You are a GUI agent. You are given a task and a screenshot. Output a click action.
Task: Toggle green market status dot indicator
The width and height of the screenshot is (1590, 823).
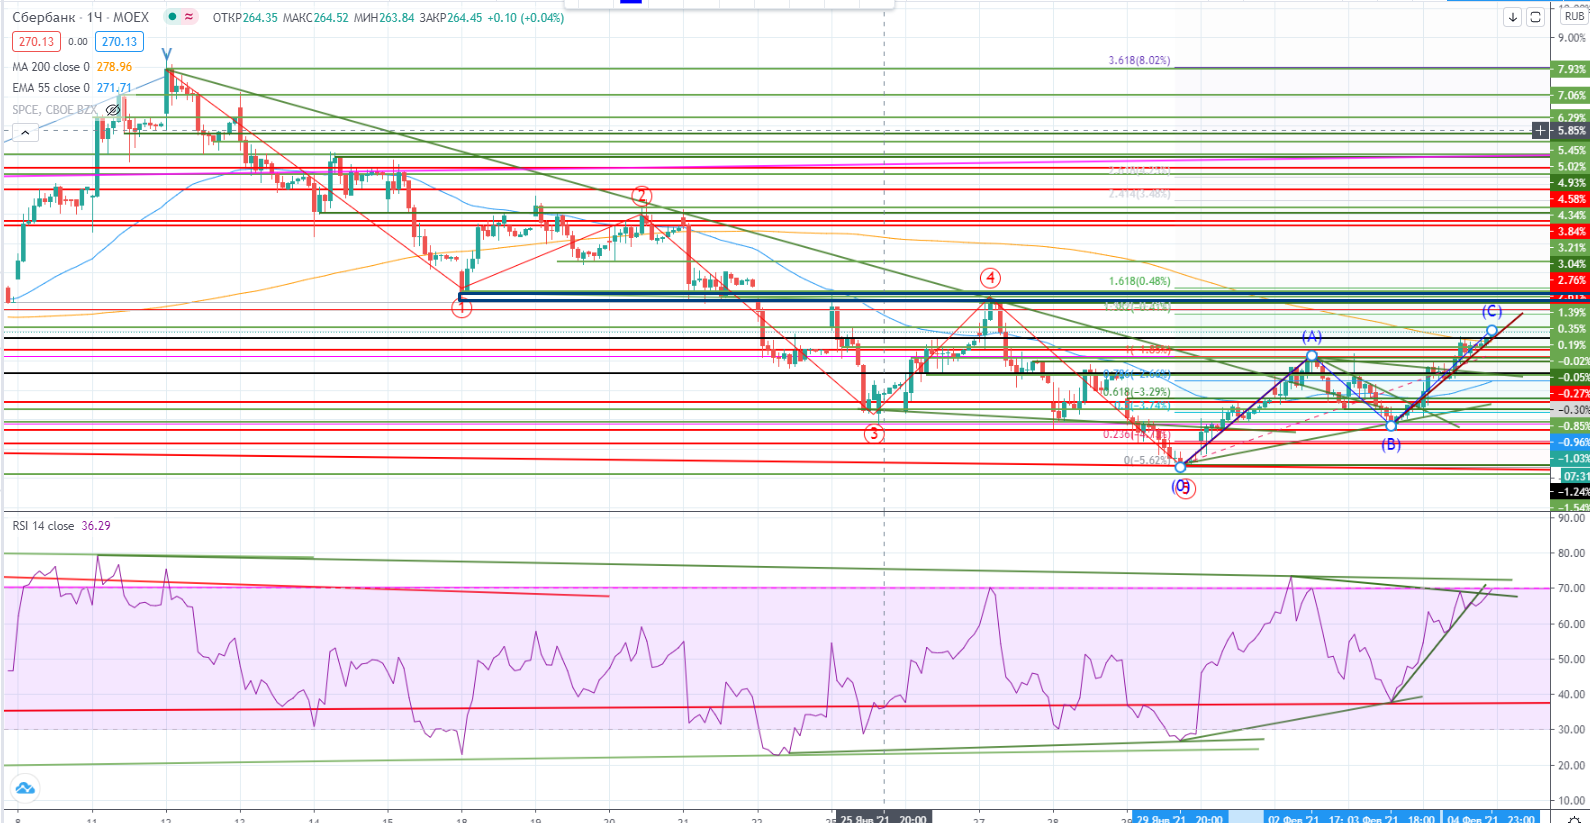172,17
